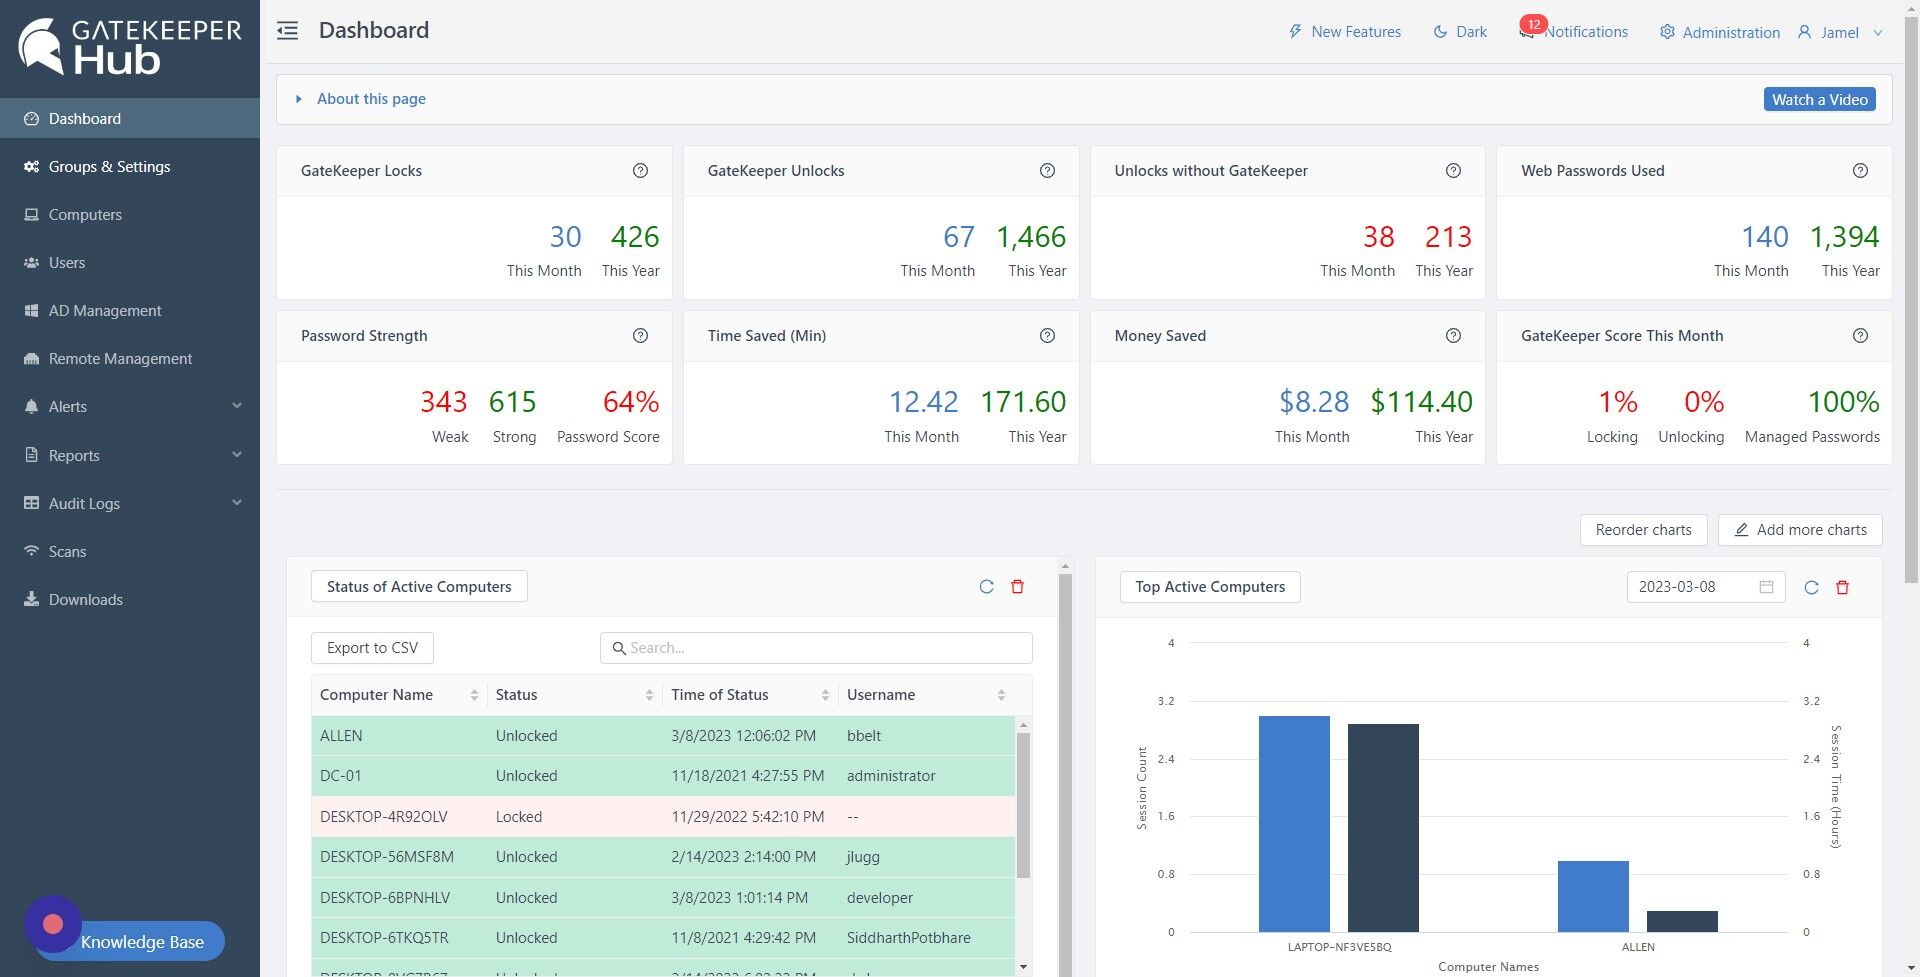Open the Downloads page
This screenshot has width=1920, height=977.
coord(130,600)
